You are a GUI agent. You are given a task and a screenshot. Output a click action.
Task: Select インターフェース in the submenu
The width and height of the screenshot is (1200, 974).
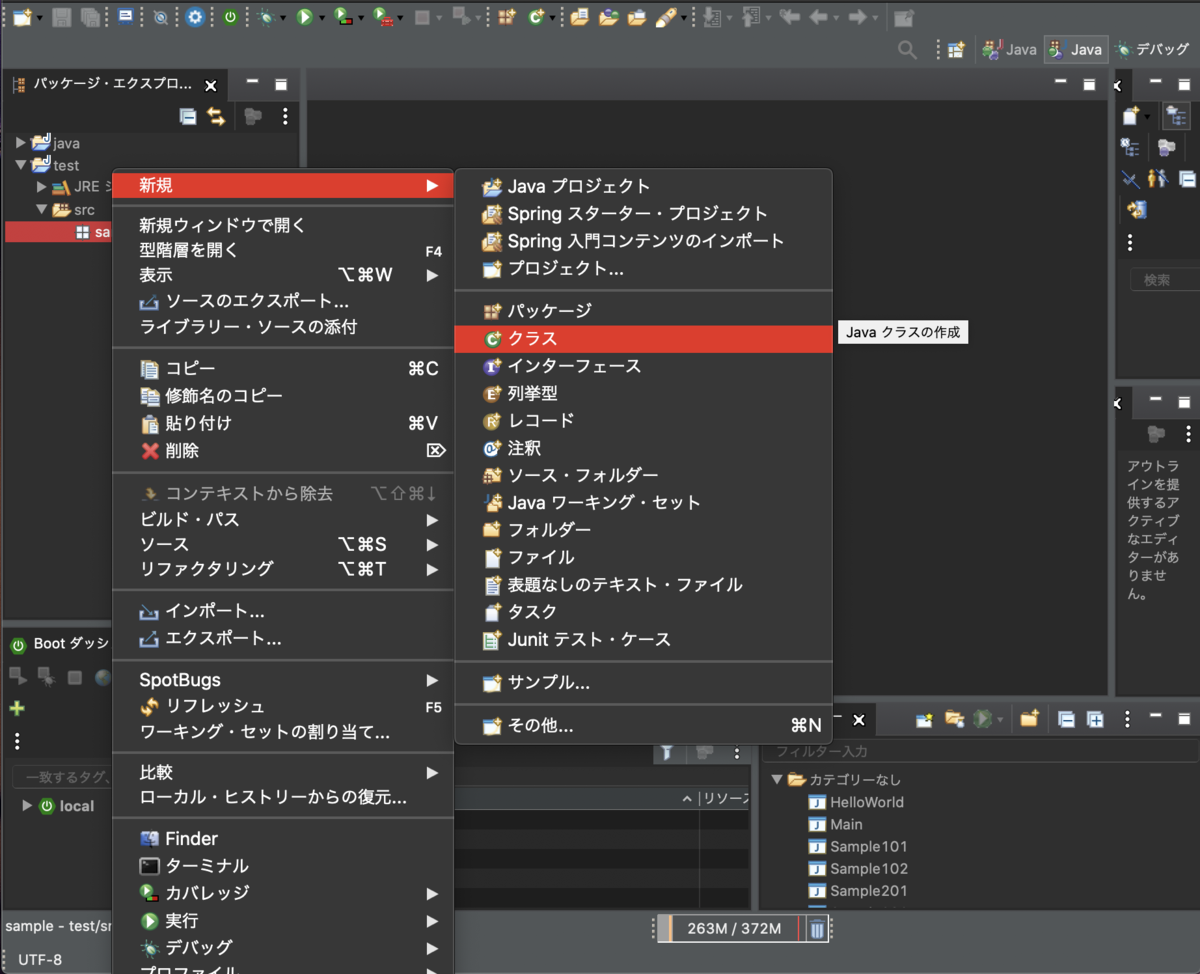(x=643, y=366)
